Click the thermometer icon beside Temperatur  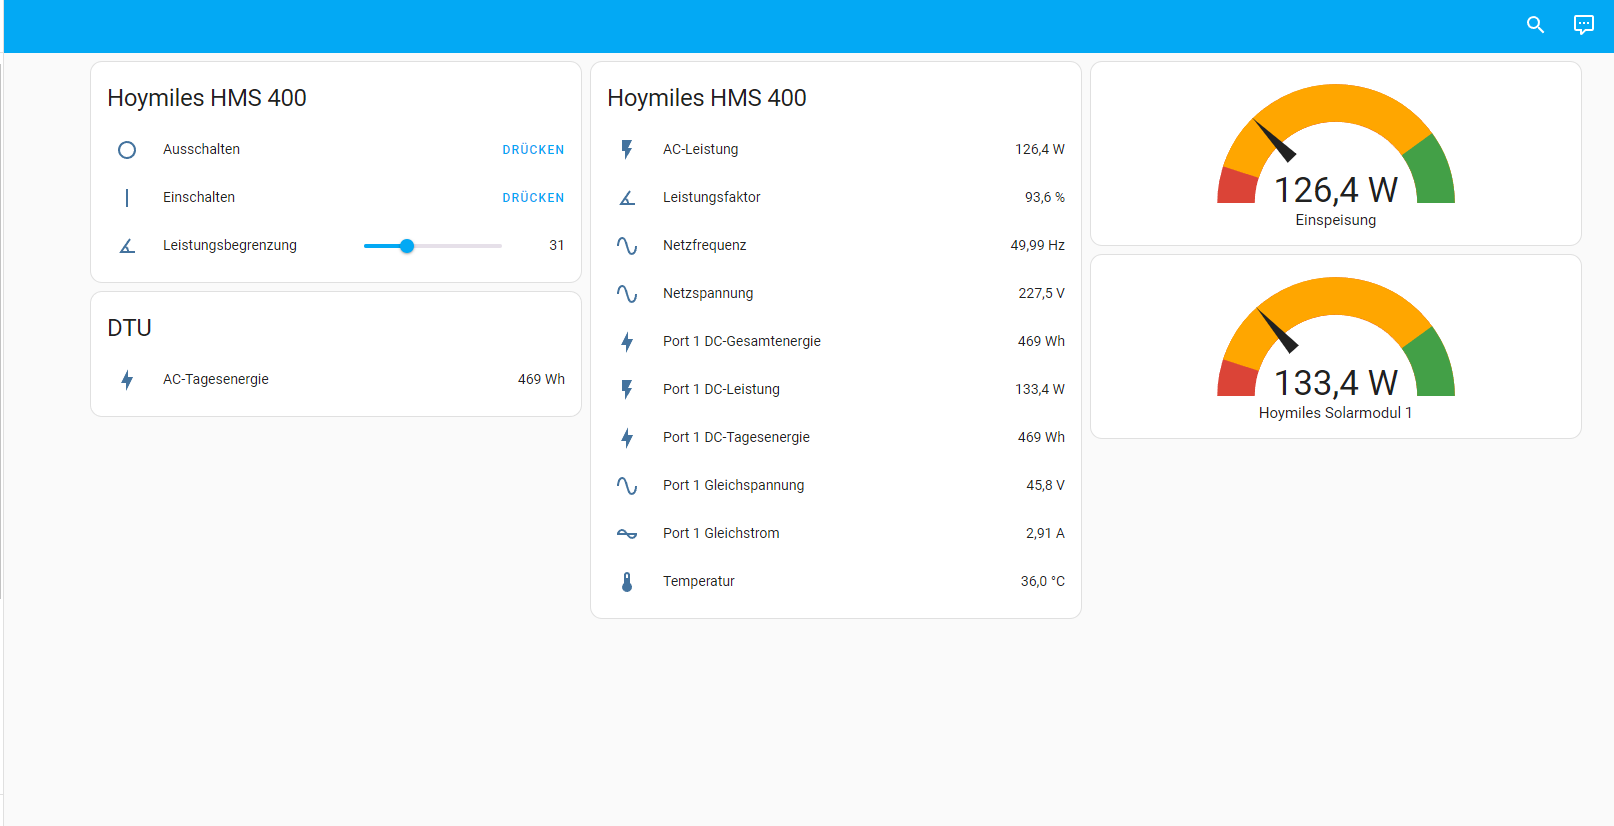(627, 582)
